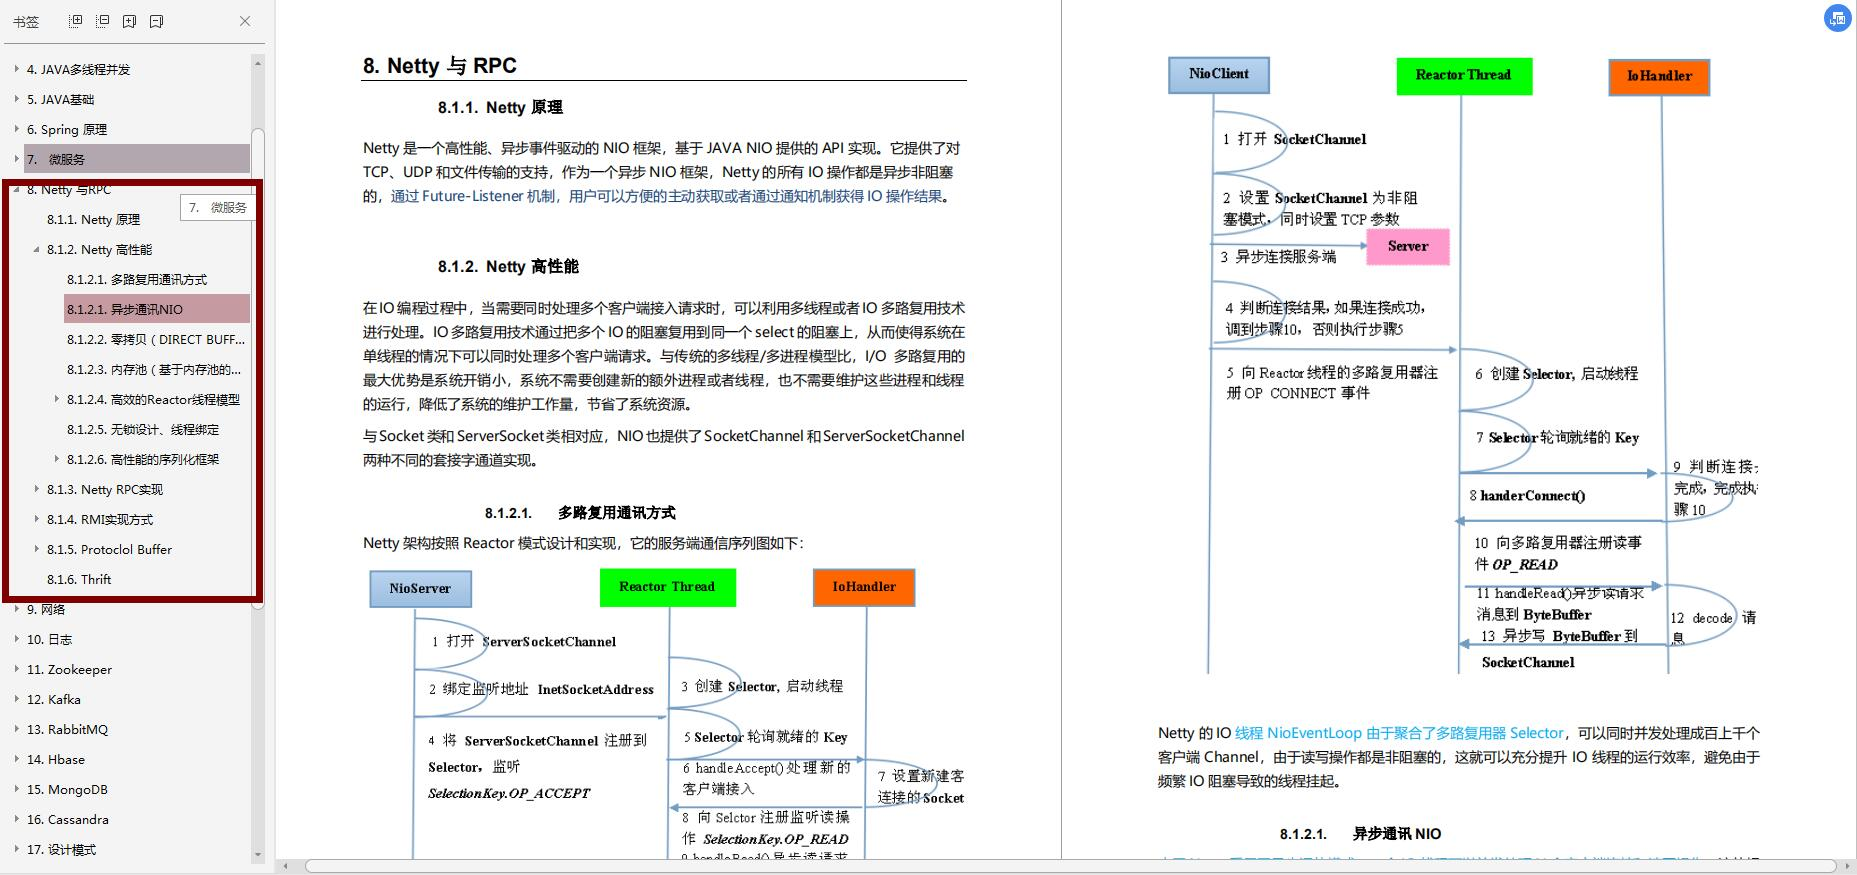
Task: Click the document horizontal scrollbar right arrow
Action: (x=1847, y=866)
